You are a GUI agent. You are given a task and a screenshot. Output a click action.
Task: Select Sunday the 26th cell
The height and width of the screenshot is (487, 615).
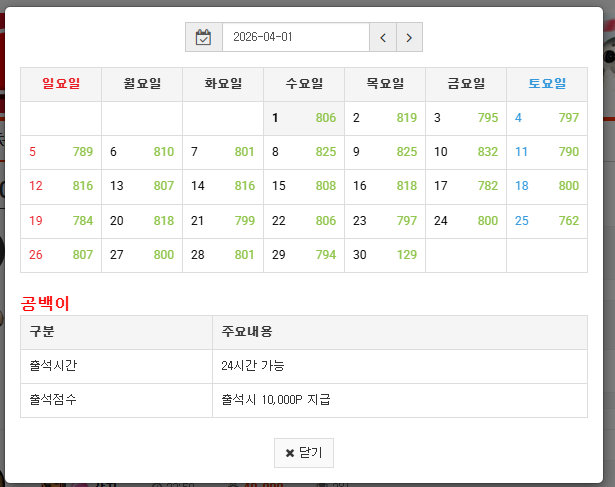(x=61, y=255)
